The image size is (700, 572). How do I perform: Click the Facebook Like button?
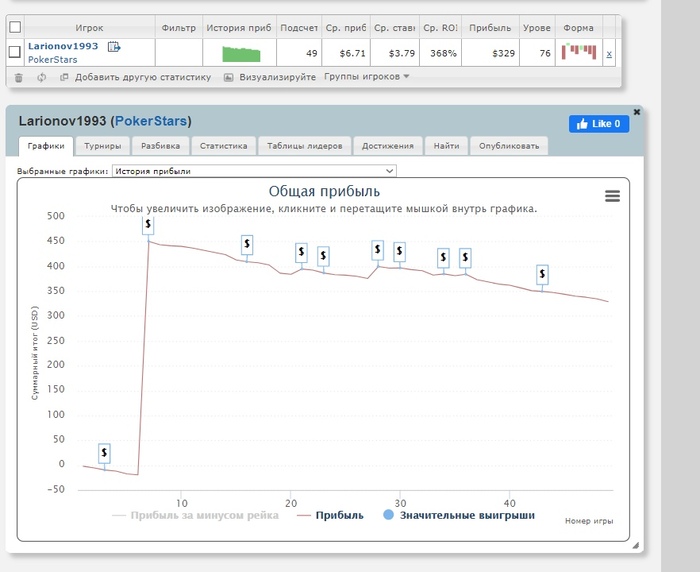(599, 124)
